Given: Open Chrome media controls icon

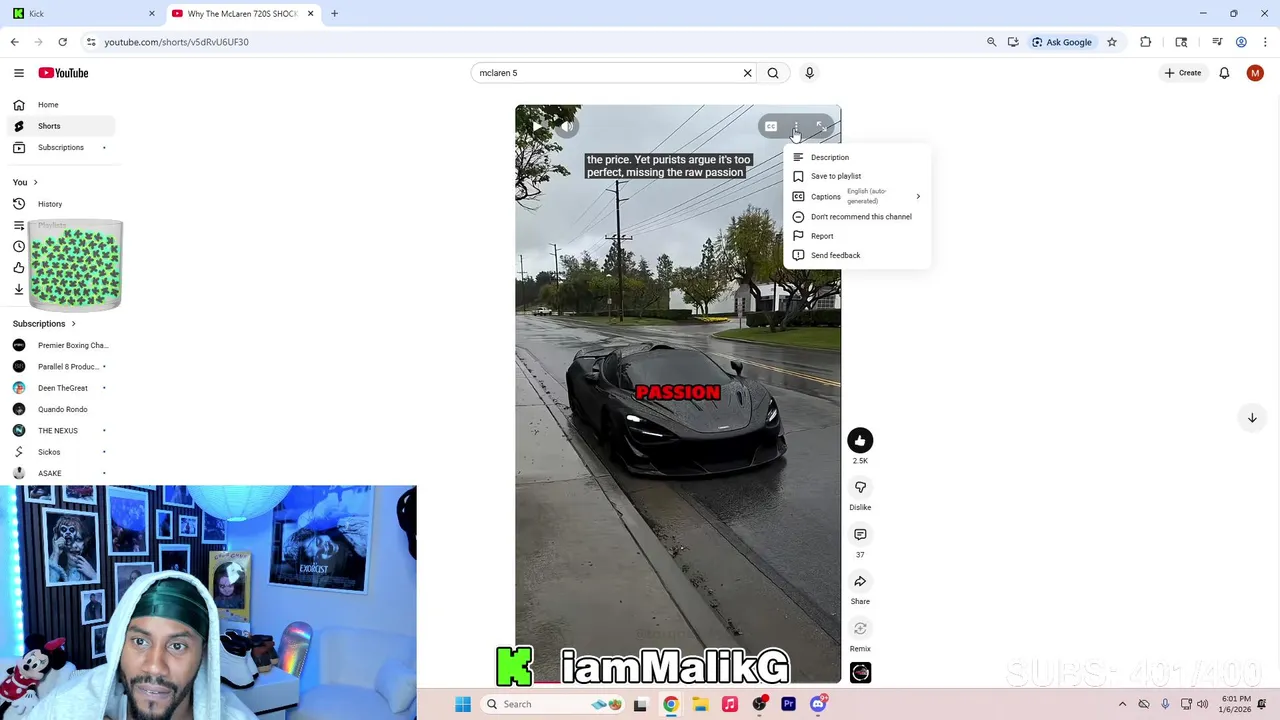Looking at the screenshot, I should 1217,42.
